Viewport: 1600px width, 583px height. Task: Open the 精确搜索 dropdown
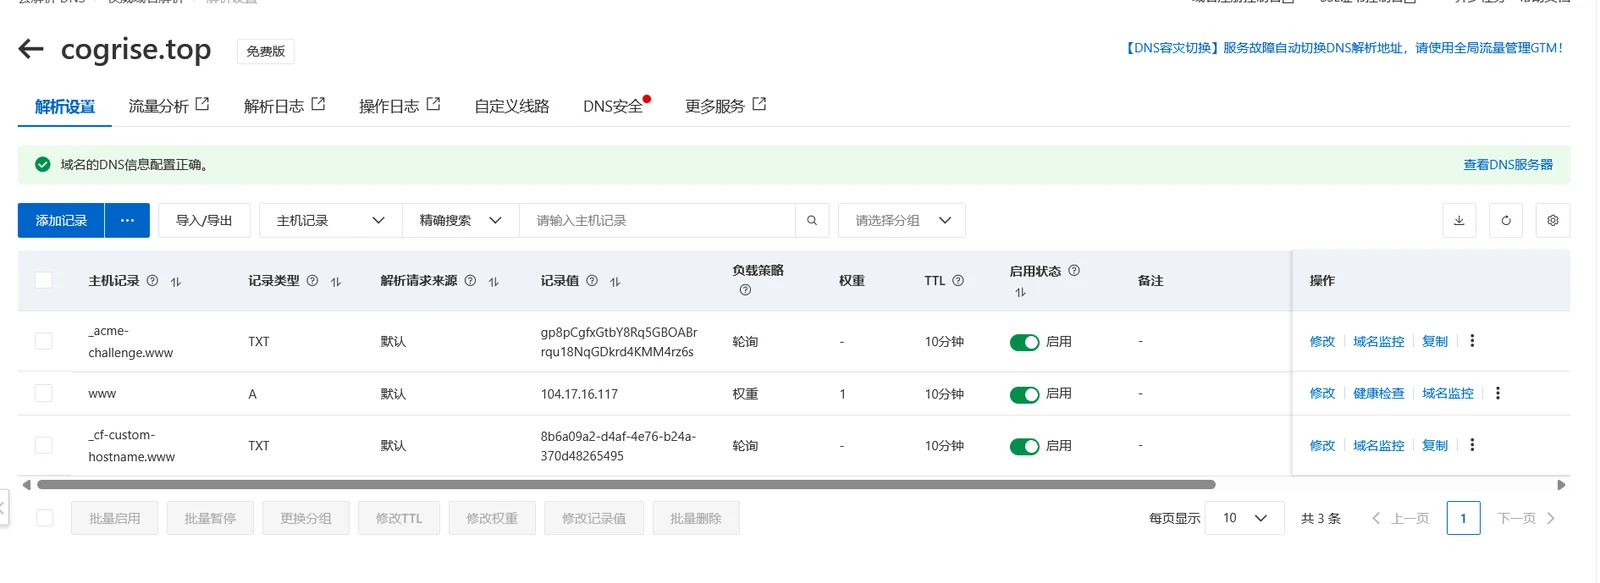[461, 221]
